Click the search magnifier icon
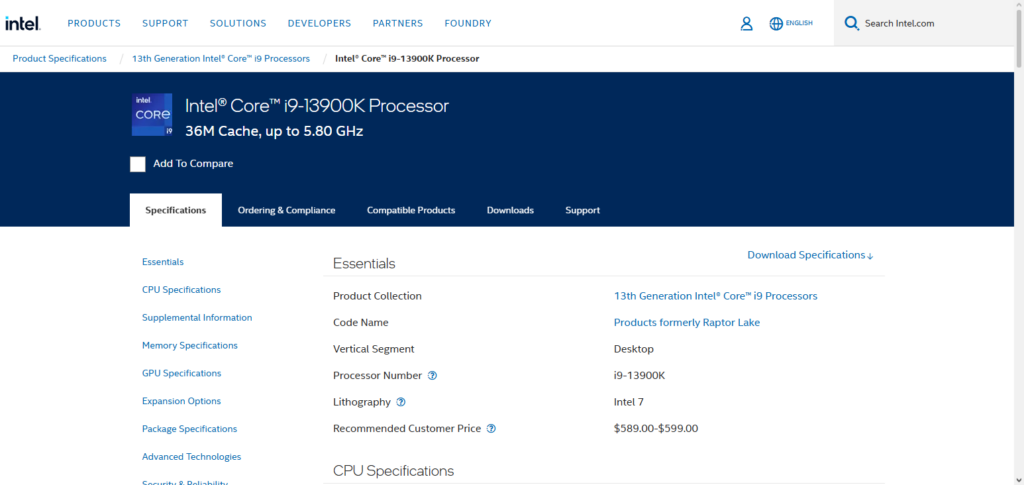The width and height of the screenshot is (1024, 485). pos(851,23)
